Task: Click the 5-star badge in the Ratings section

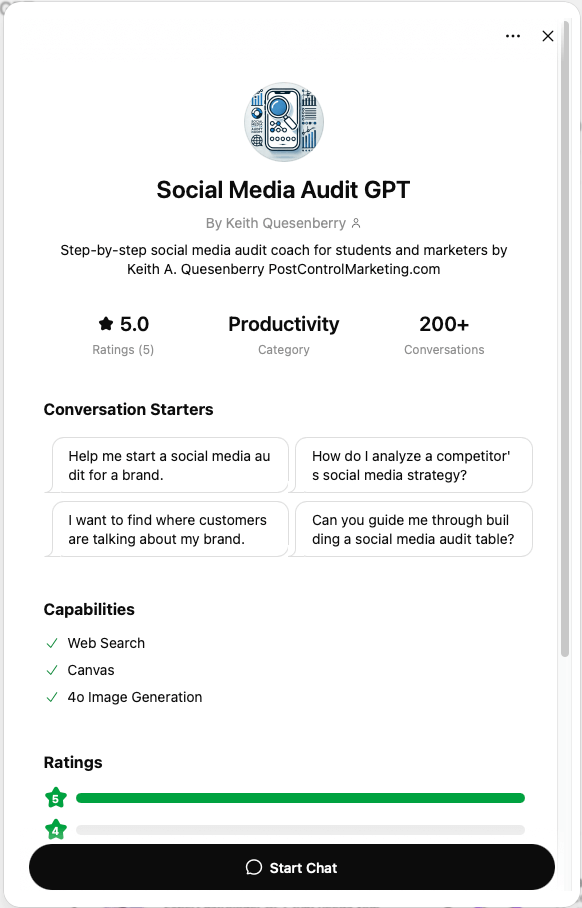Action: 55,797
